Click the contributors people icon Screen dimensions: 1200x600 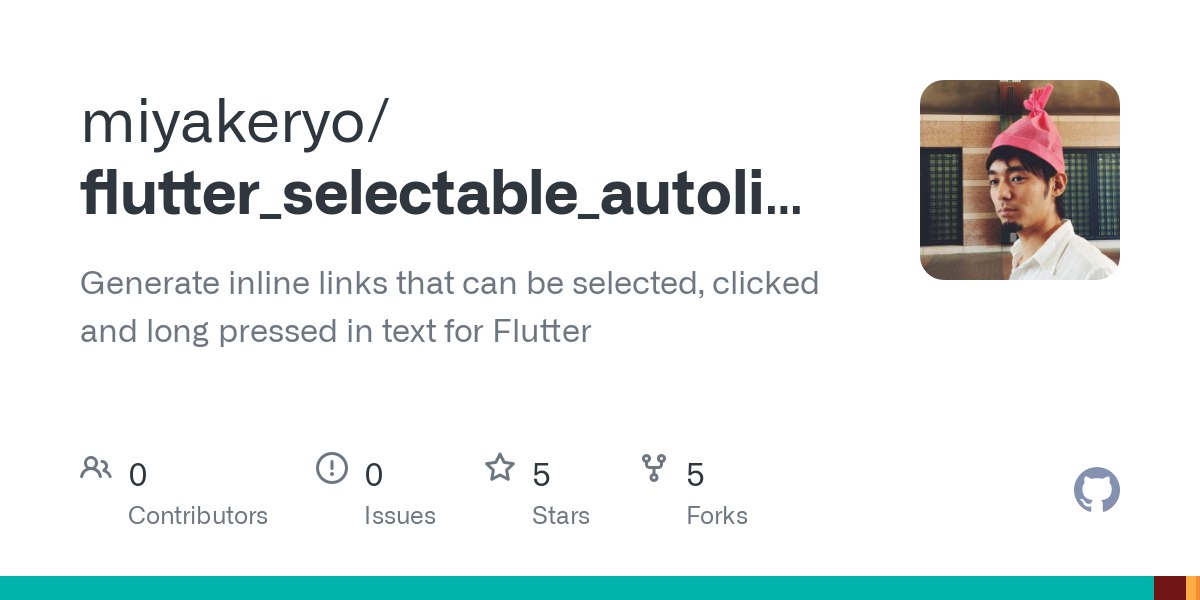click(x=96, y=468)
